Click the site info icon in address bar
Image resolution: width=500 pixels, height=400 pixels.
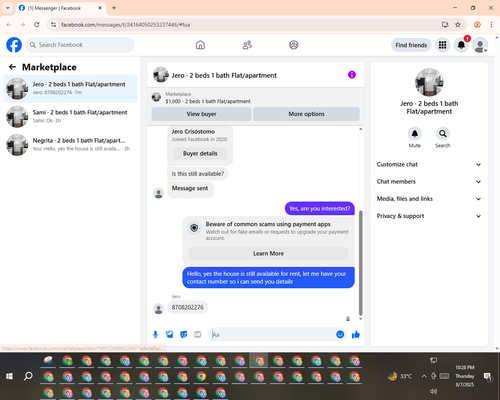pyautogui.click(x=53, y=25)
